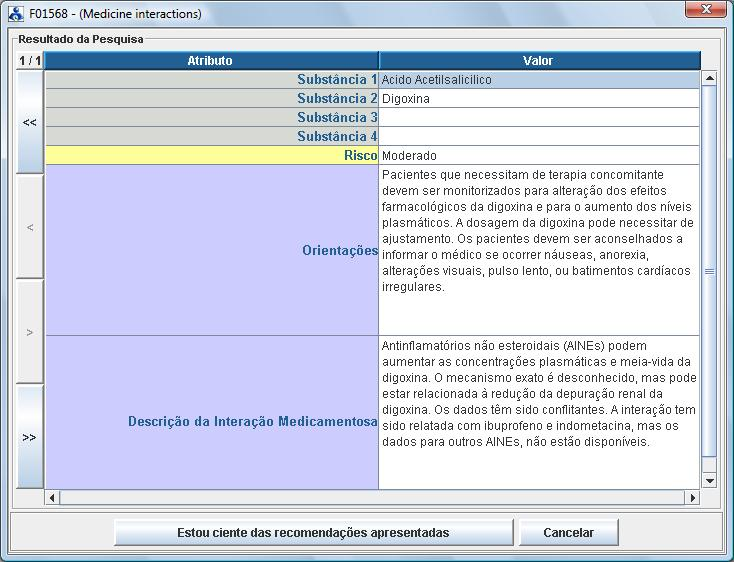Click the 'Substância 4' attribute label
The image size is (734, 562).
pyautogui.click(x=337, y=137)
